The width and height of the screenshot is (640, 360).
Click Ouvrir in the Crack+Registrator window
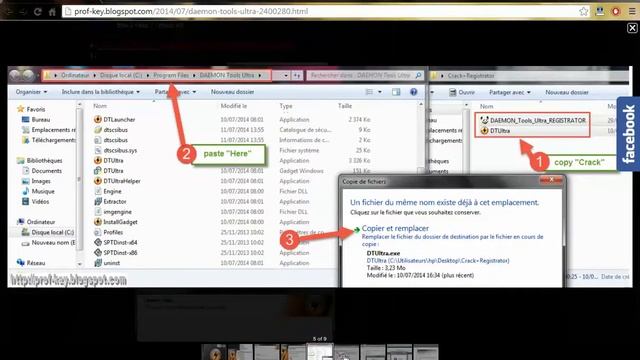click(462, 92)
